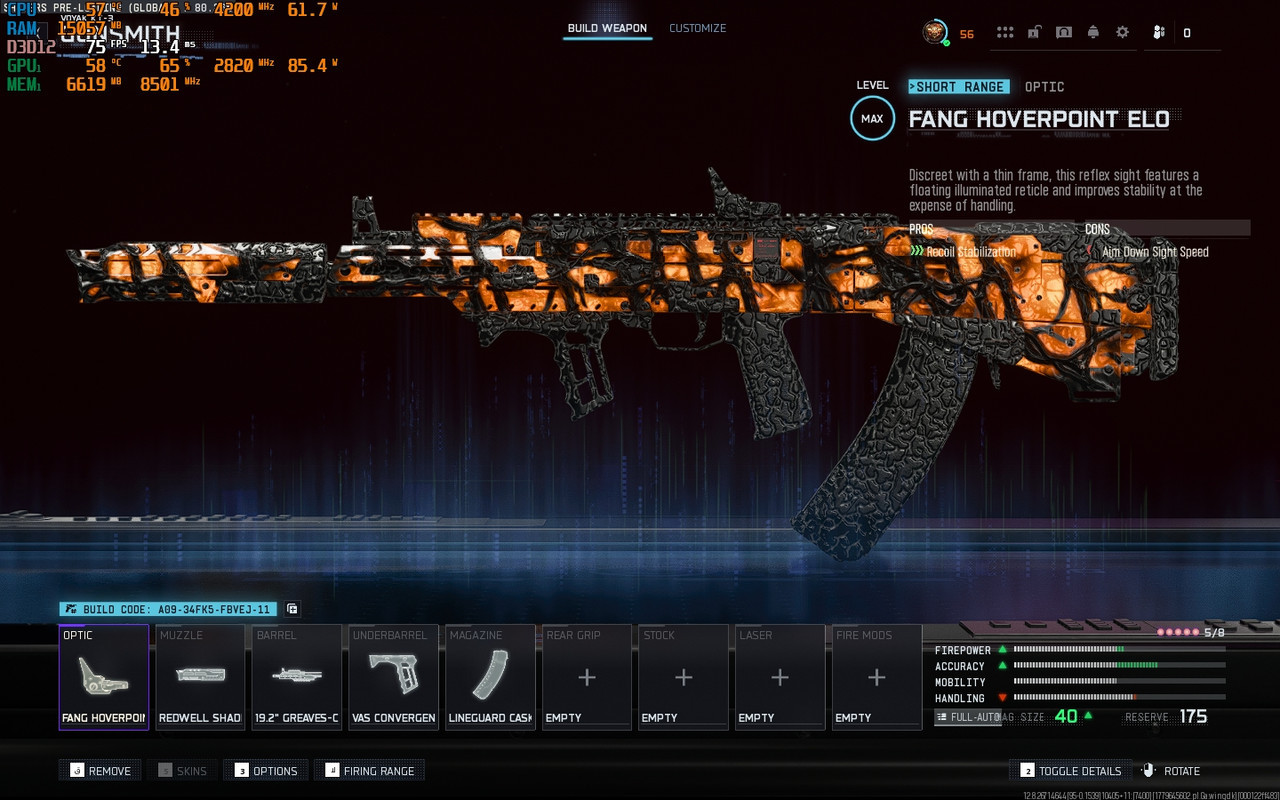Viewport: 1280px width, 800px height.
Task: Open the Skins button
Action: pyautogui.click(x=182, y=771)
